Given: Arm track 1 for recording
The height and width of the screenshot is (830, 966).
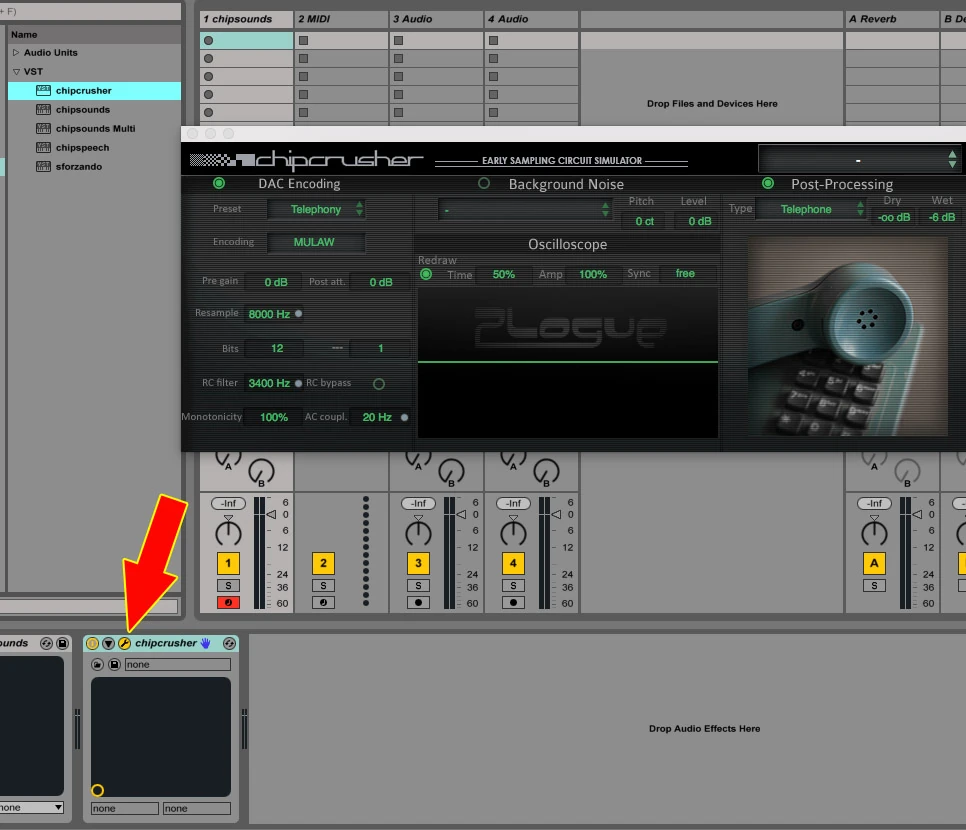Looking at the screenshot, I should click(x=226, y=602).
